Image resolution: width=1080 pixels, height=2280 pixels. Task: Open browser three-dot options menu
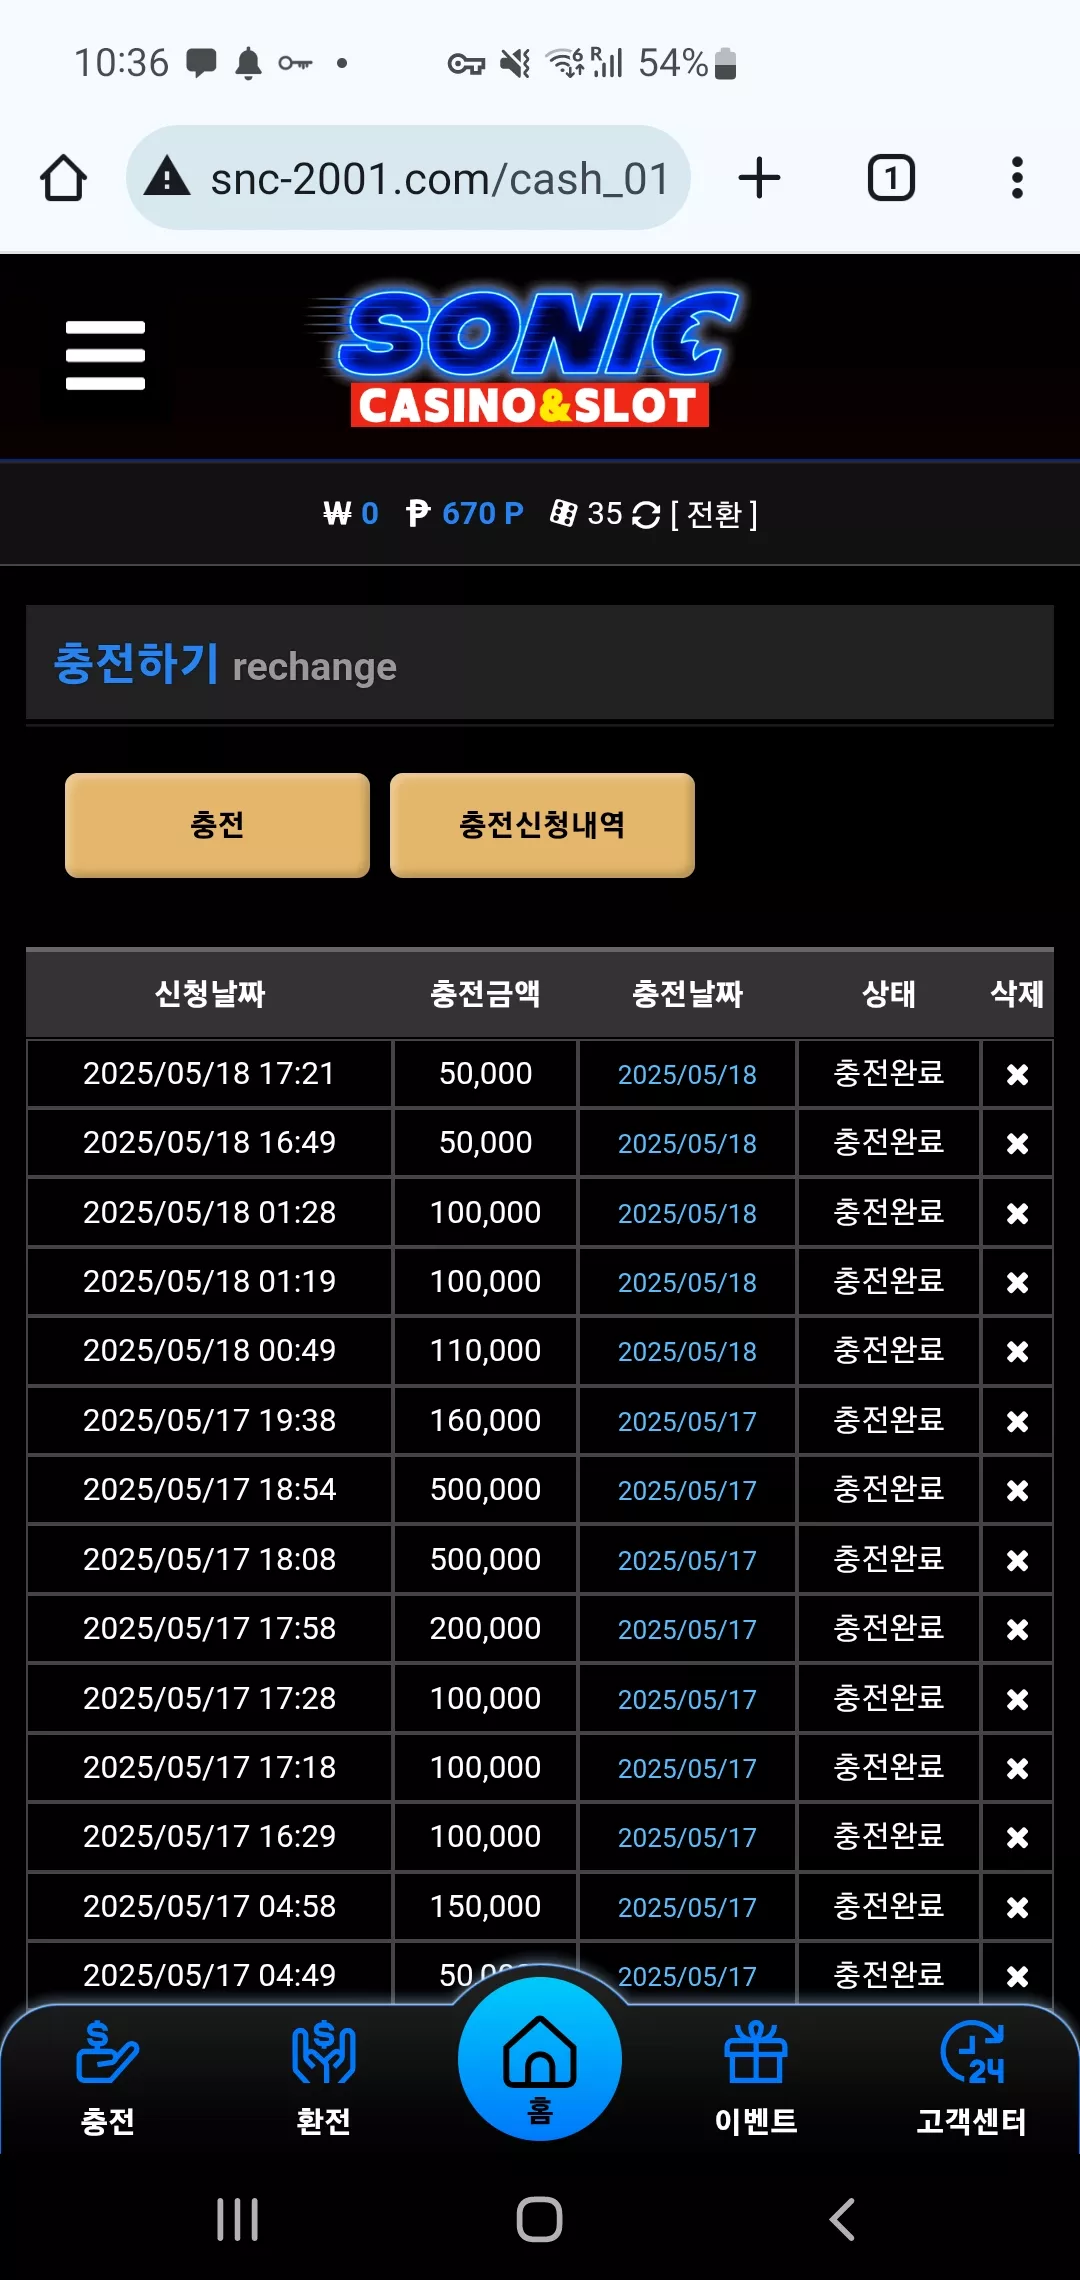[1017, 178]
